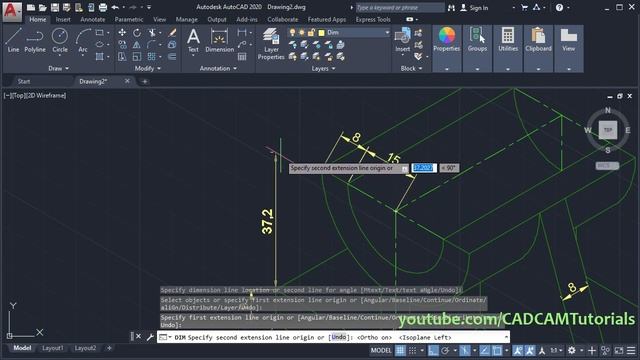Open the annotation scale 1:1 dropdown
This screenshot has height=360, width=640.
click(556, 351)
